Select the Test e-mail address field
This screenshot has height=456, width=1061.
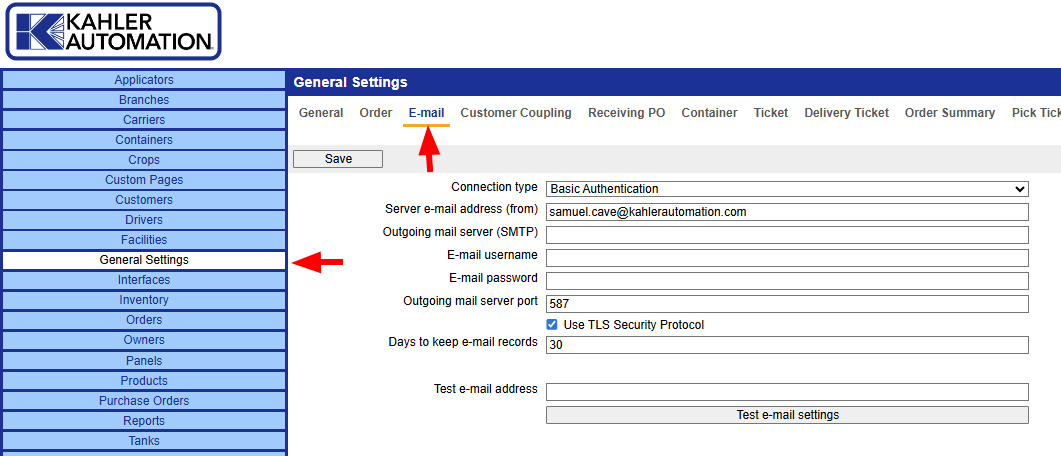(787, 392)
